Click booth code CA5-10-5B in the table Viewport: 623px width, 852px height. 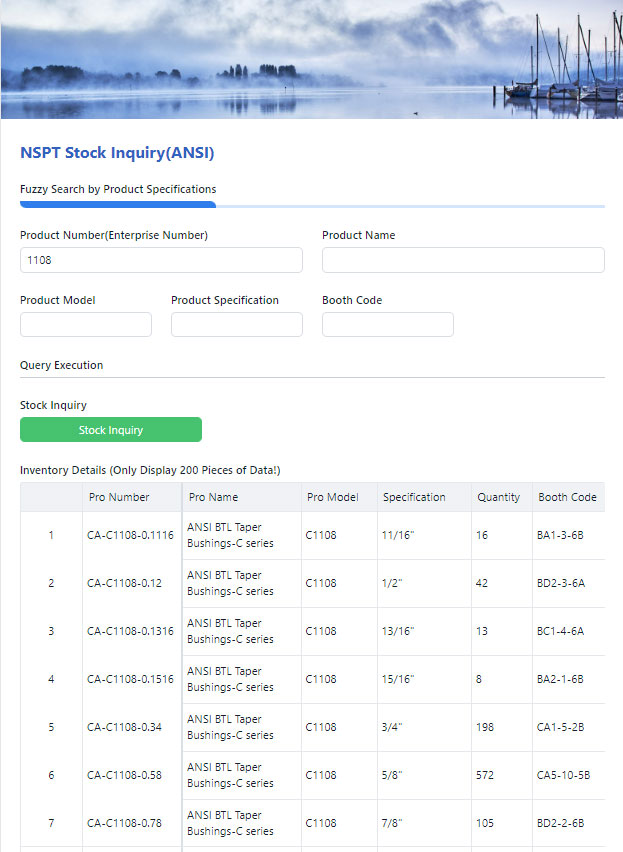tap(563, 776)
